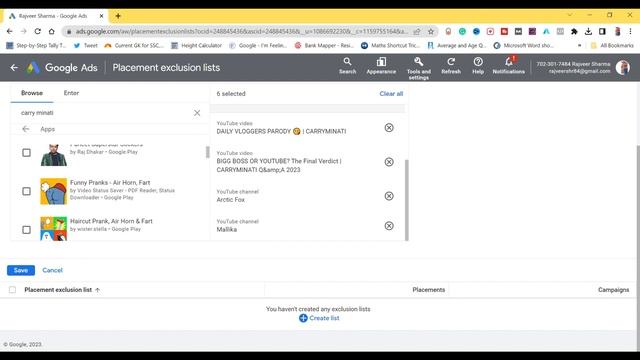Remove DAILY VLOGGERS PARODY video from selection
This screenshot has height=360, width=640.
389,128
